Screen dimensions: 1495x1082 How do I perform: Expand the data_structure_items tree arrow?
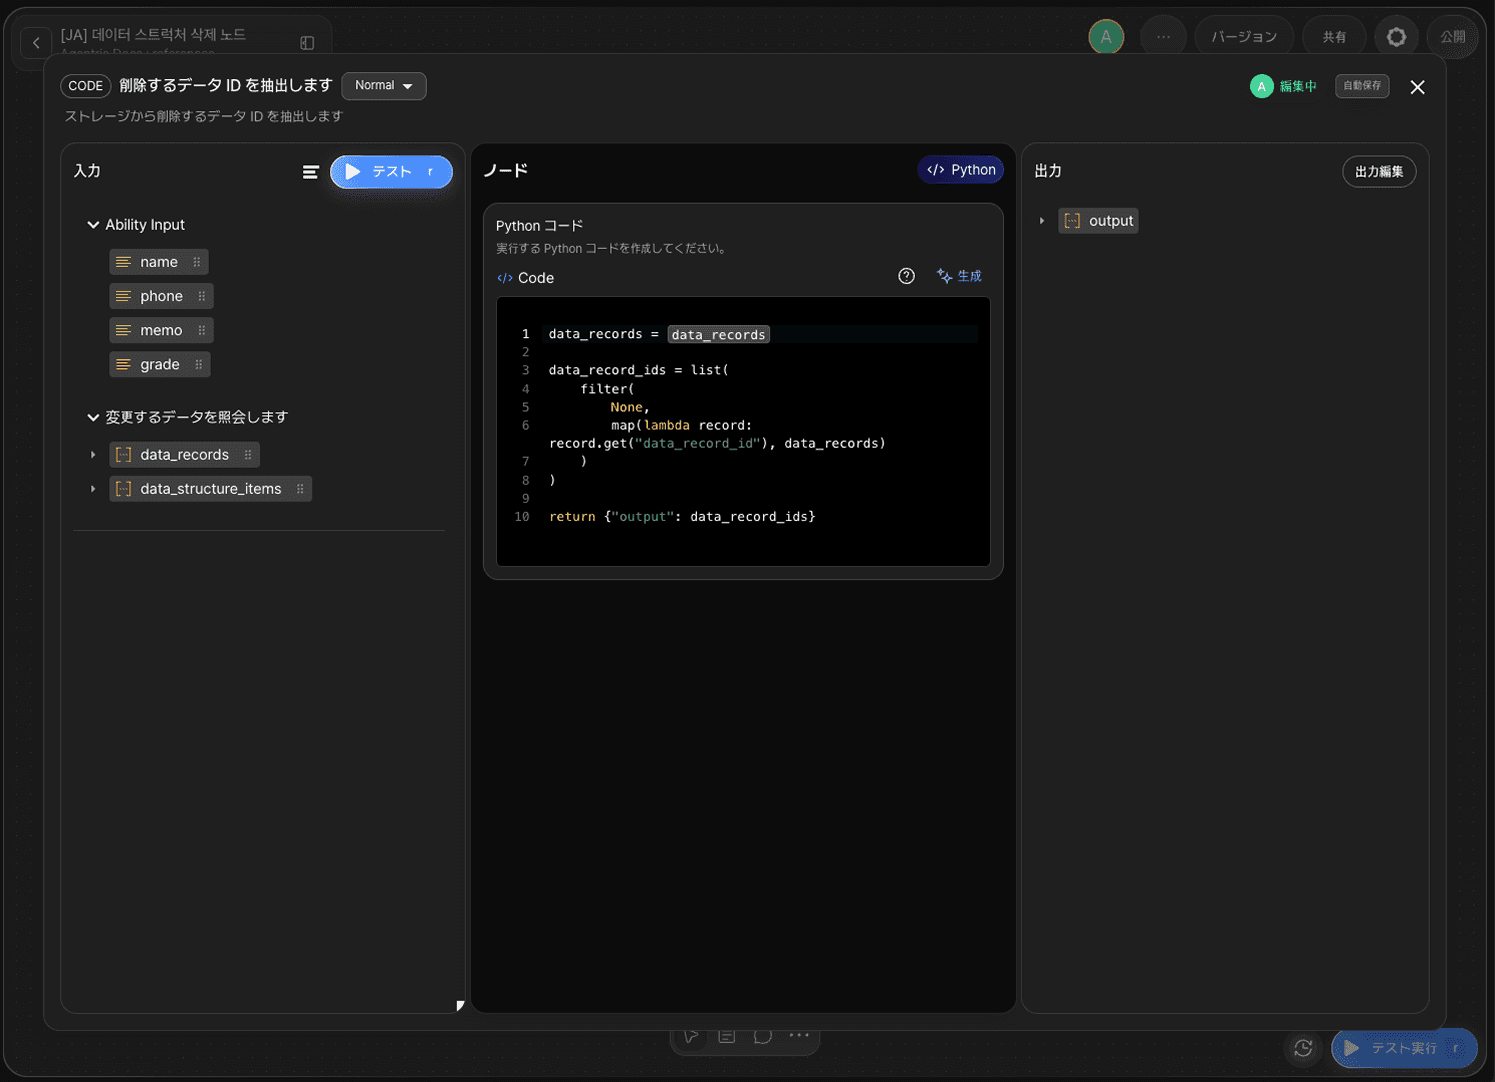[x=93, y=489]
